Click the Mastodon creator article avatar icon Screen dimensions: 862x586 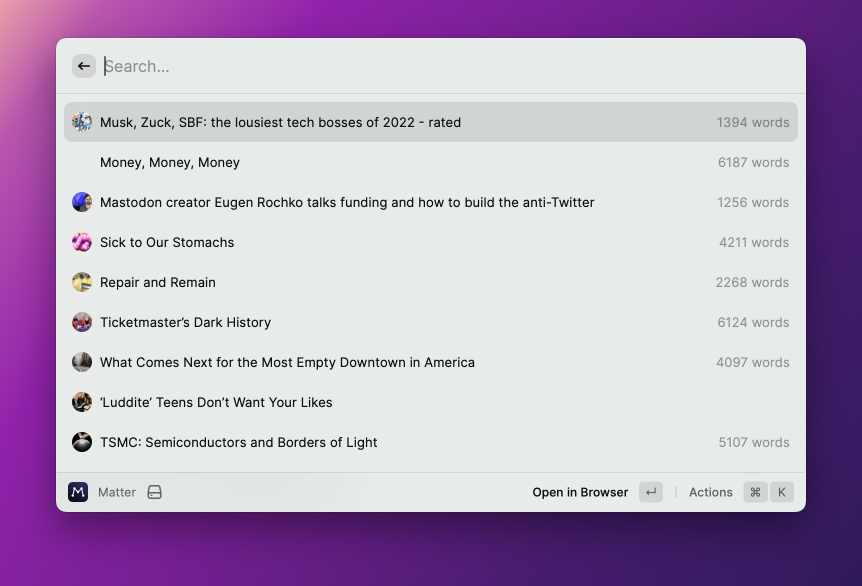pyautogui.click(x=82, y=202)
